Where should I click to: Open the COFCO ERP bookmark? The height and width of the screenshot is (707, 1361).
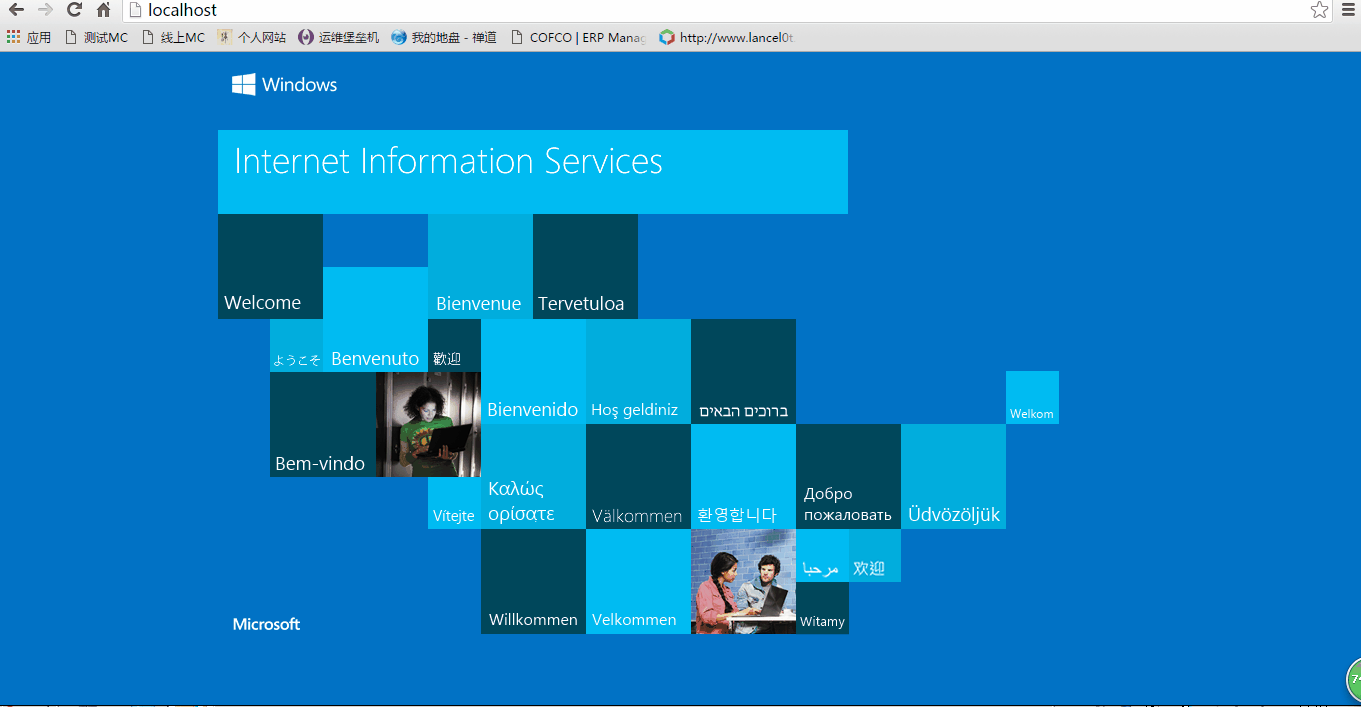click(x=578, y=37)
